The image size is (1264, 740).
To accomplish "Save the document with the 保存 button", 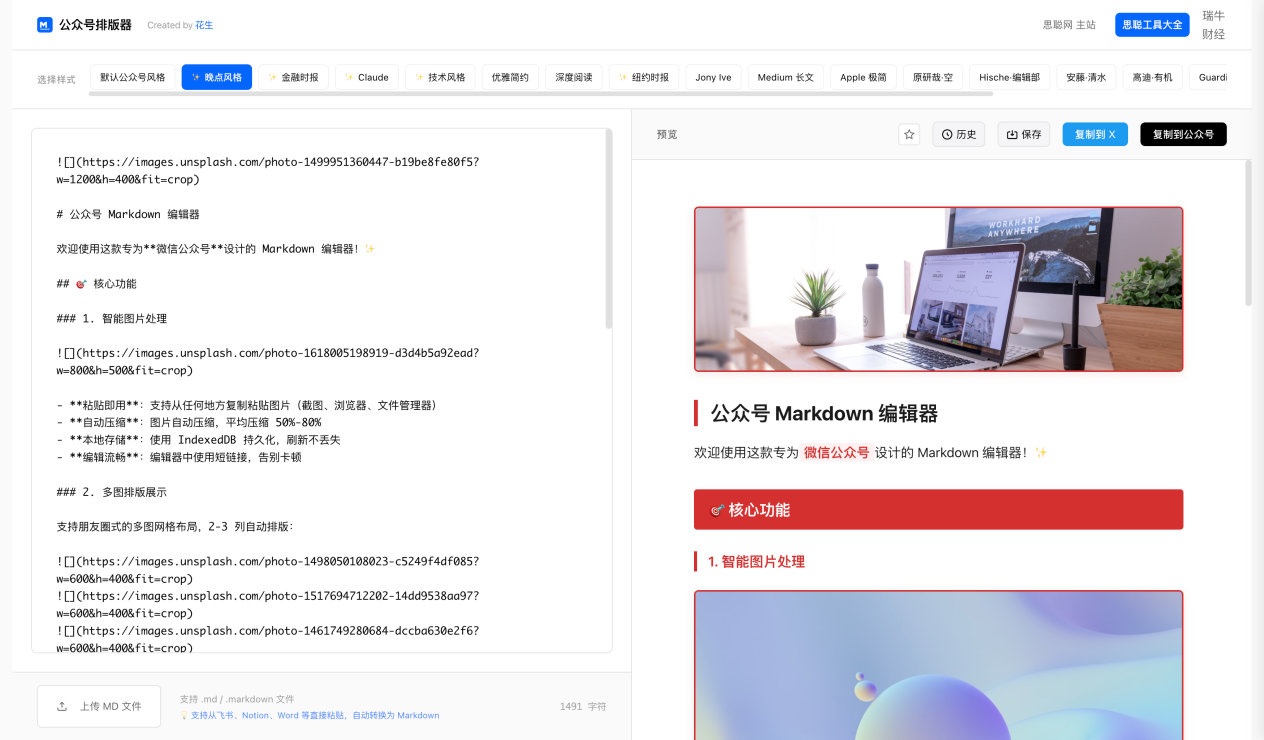I will point(1024,134).
